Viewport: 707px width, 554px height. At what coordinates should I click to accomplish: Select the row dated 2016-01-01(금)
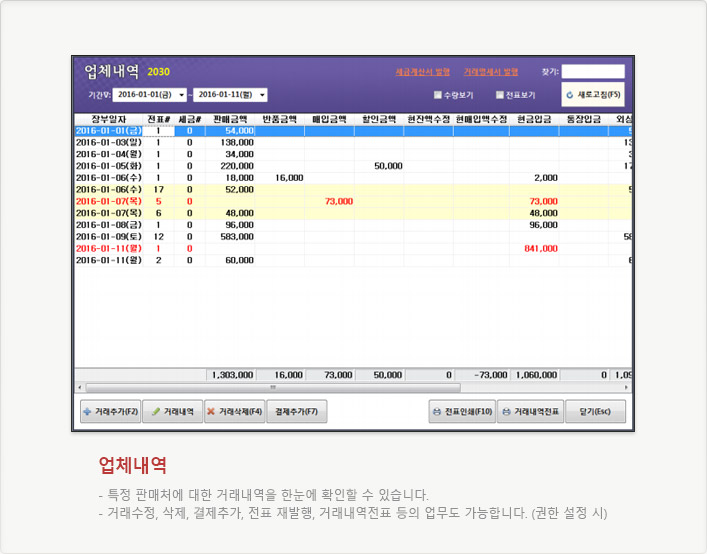tap(353, 131)
